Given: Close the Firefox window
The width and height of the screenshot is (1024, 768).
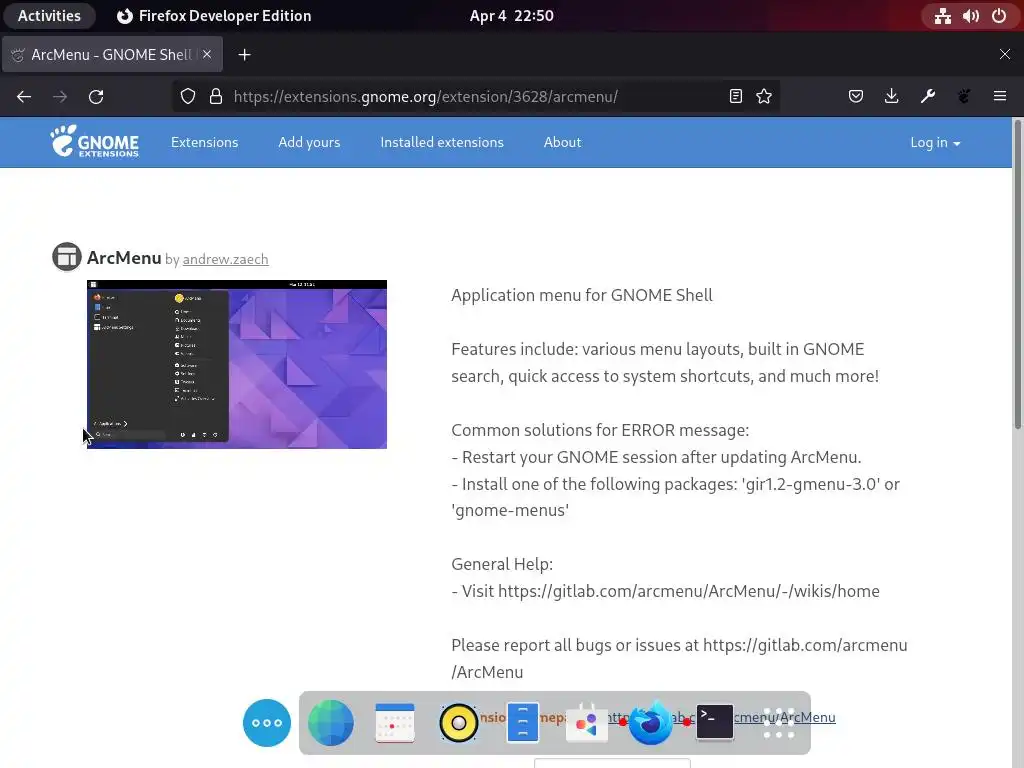Looking at the screenshot, I should coord(1004,54).
